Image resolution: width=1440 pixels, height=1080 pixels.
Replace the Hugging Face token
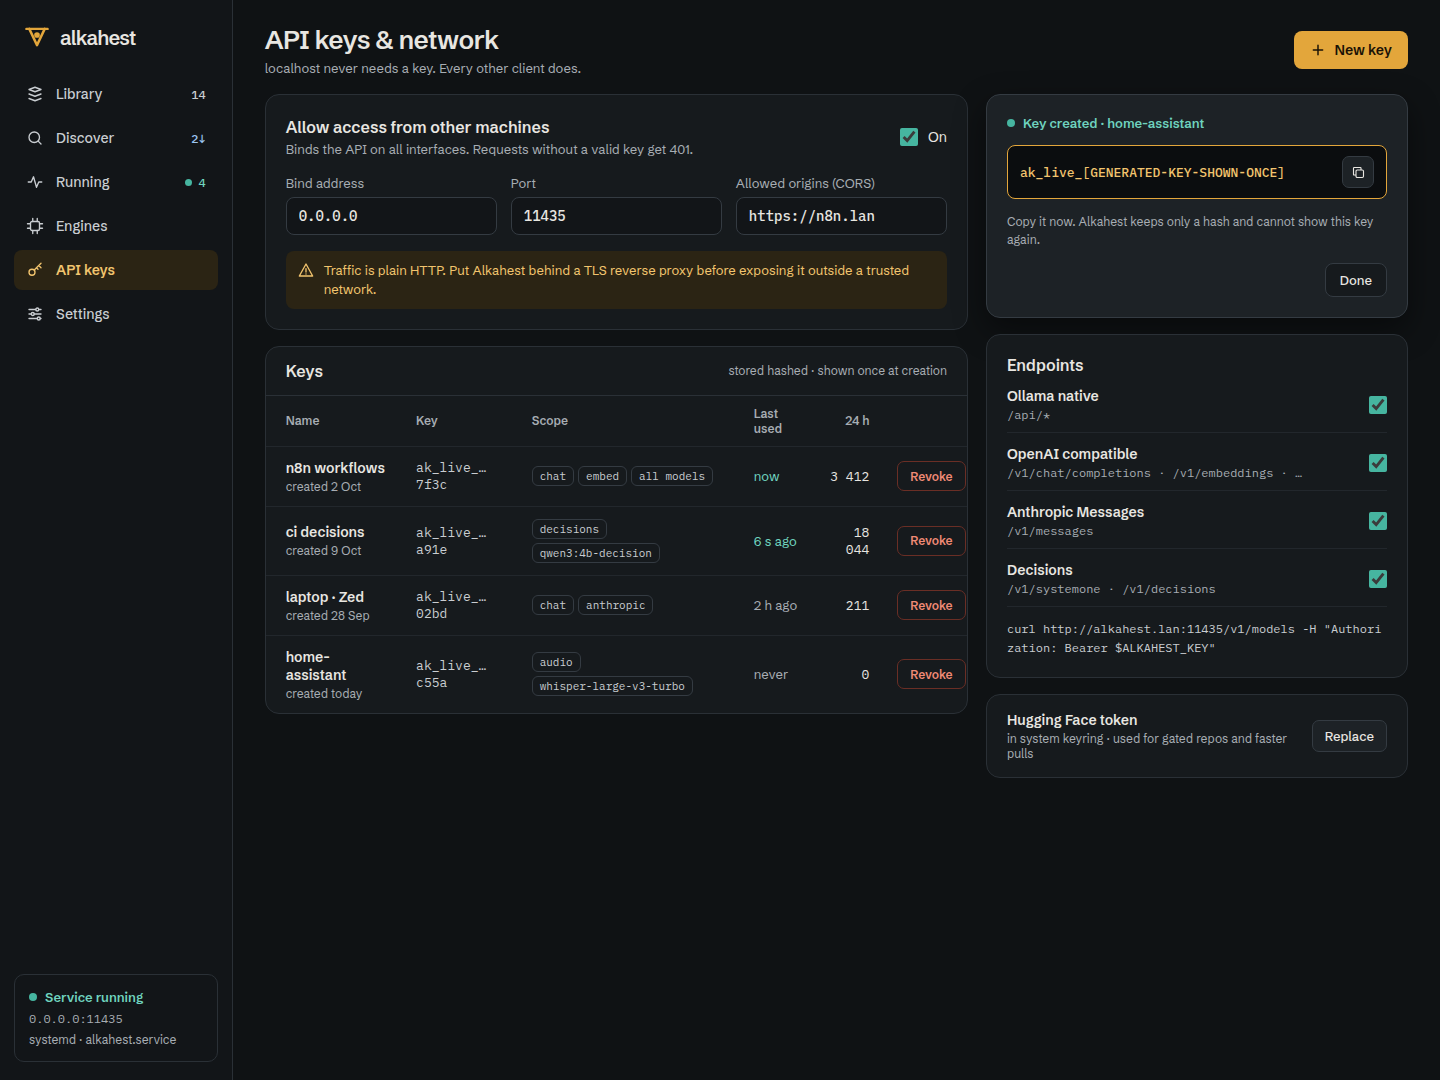[1349, 736]
